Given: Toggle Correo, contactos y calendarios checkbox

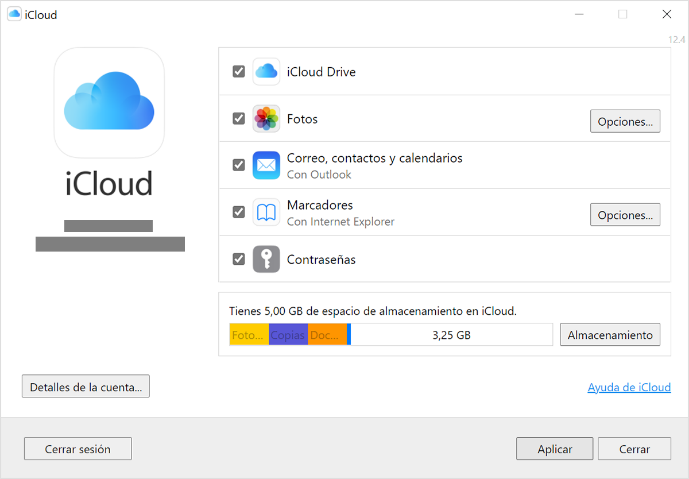Looking at the screenshot, I should (x=239, y=165).
